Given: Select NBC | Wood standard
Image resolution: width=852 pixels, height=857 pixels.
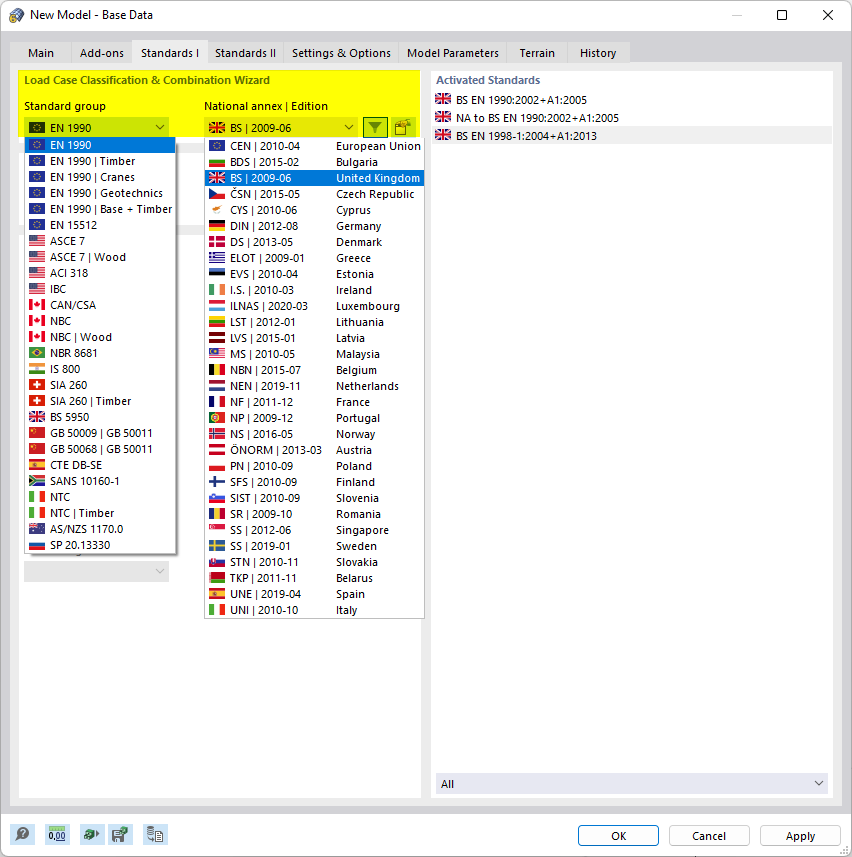Looking at the screenshot, I should tap(101, 337).
